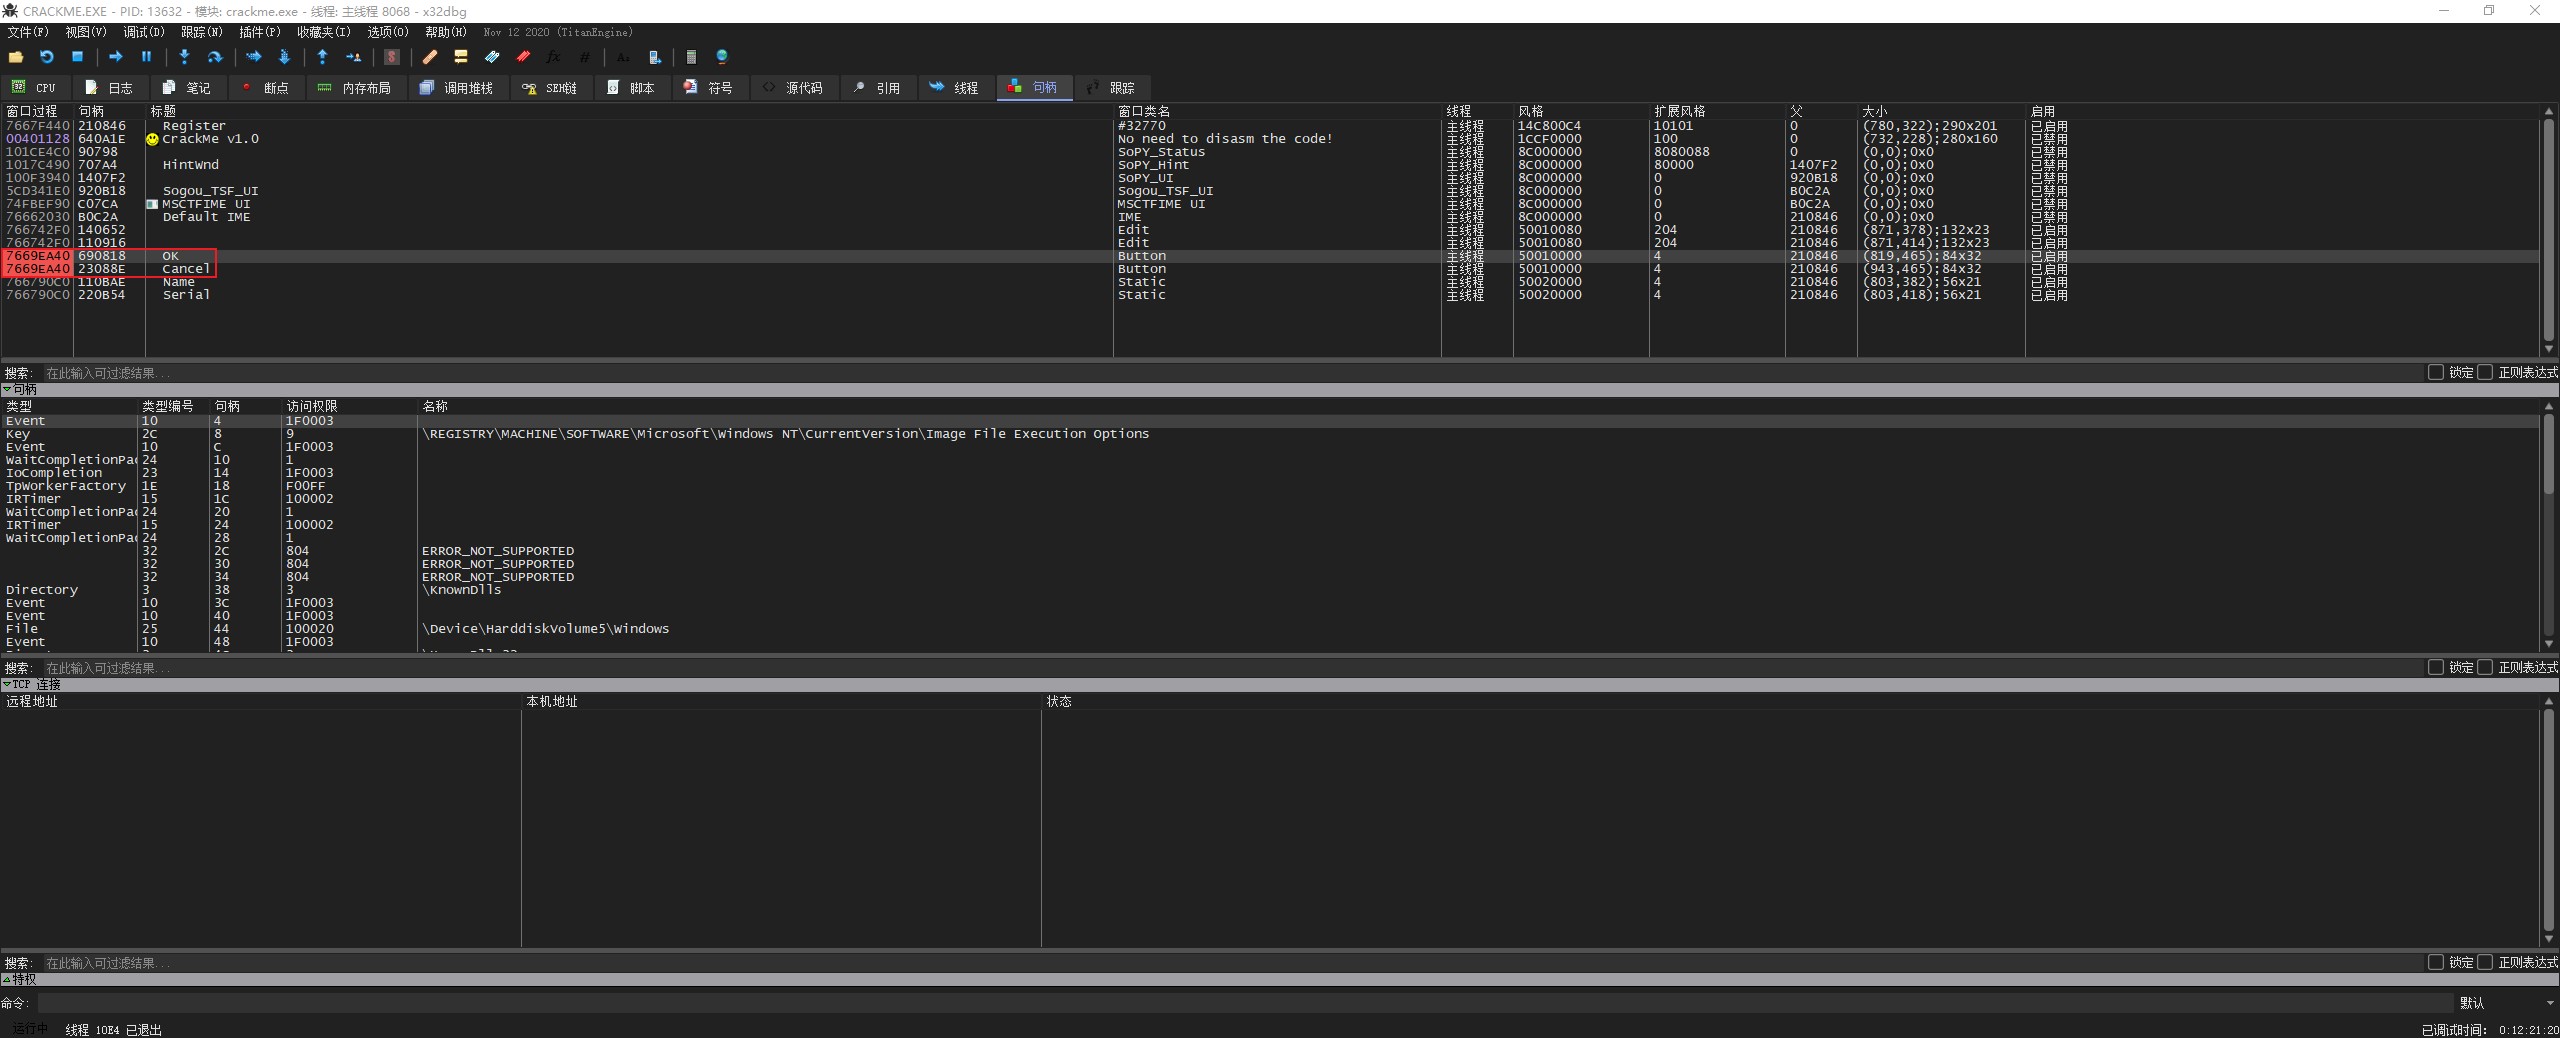Switch to the 断点 tab
This screenshot has height=1038, width=2560.
point(265,88)
